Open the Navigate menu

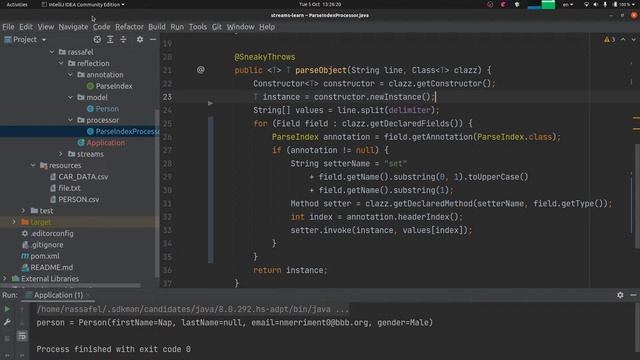[x=73, y=27]
